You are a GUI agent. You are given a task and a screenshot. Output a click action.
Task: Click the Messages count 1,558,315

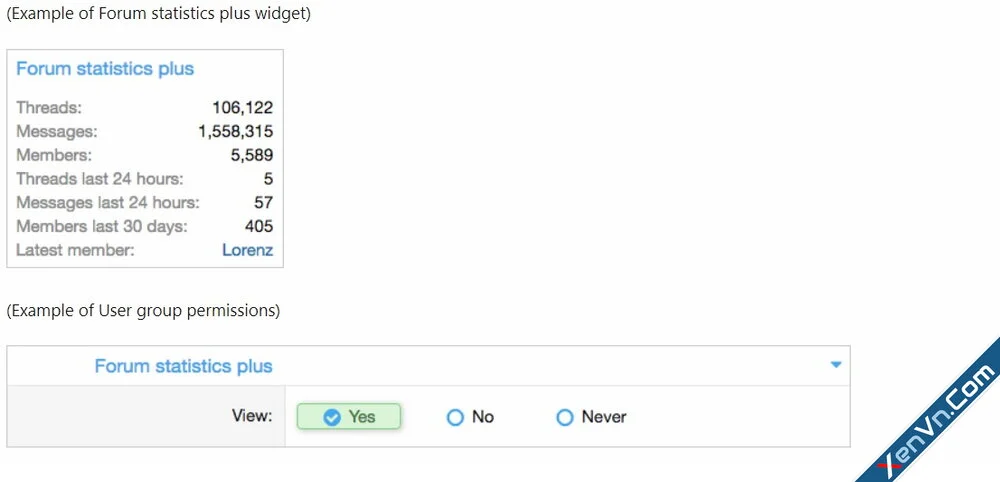[x=235, y=131]
